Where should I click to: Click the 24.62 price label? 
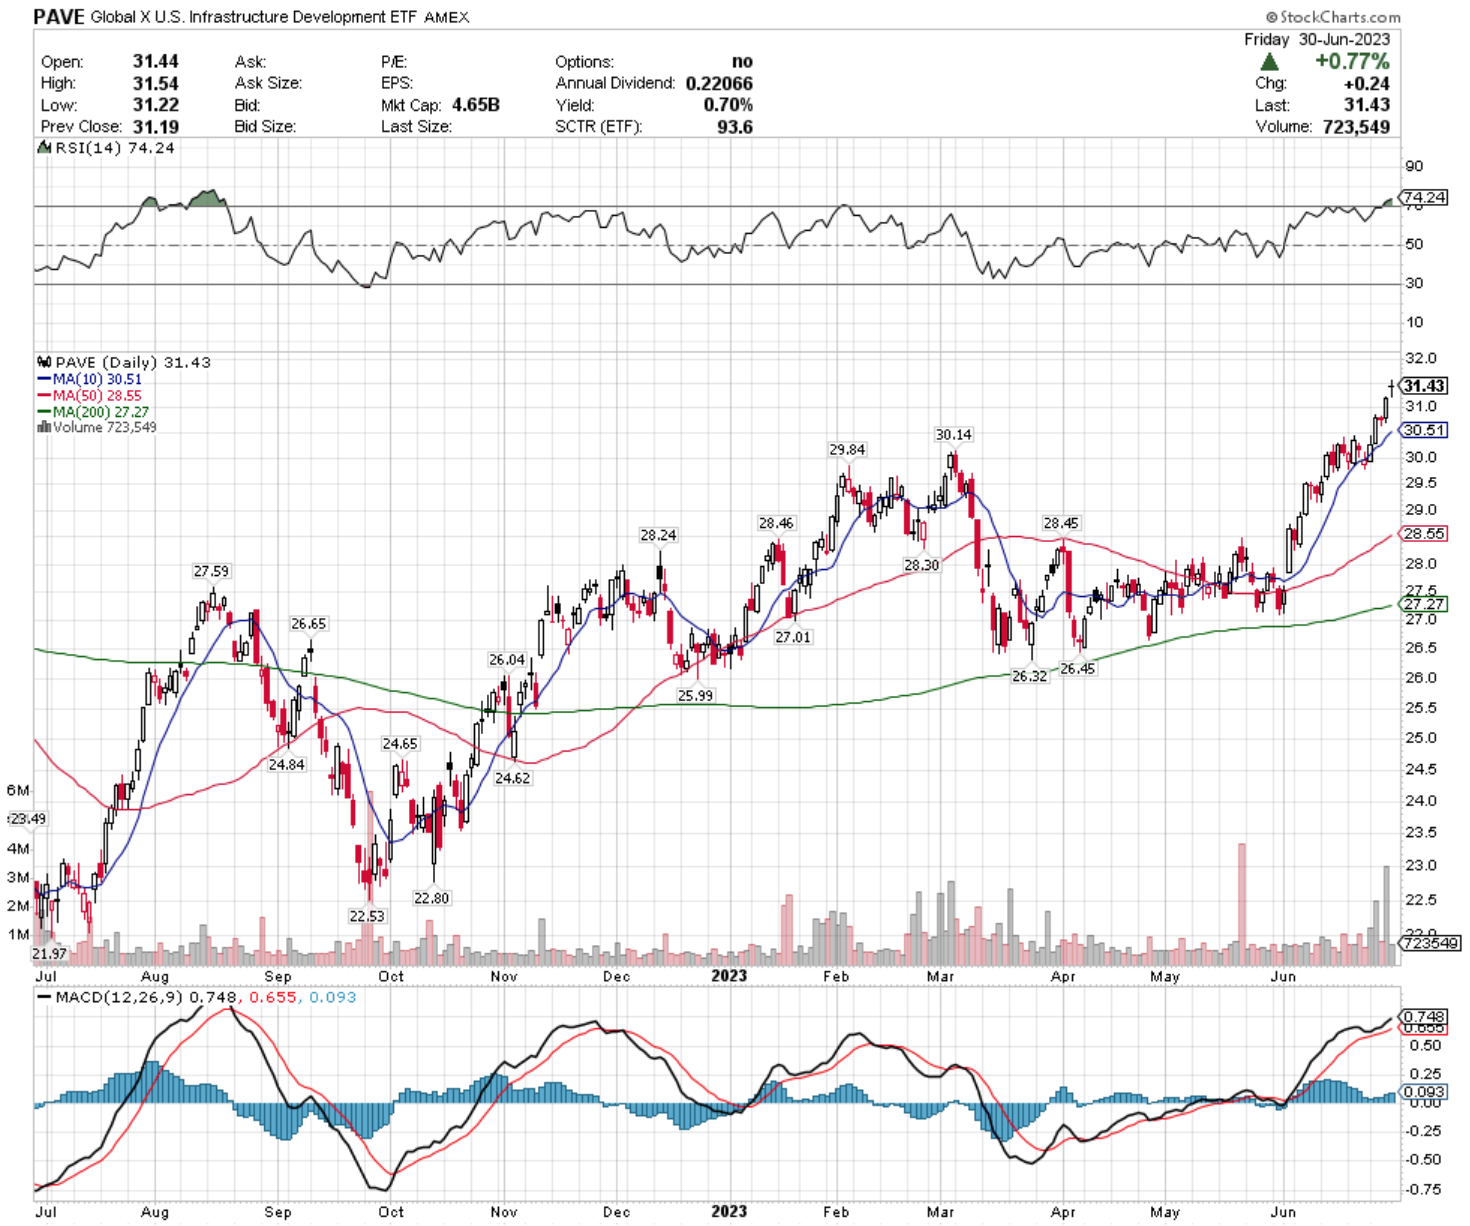(512, 778)
